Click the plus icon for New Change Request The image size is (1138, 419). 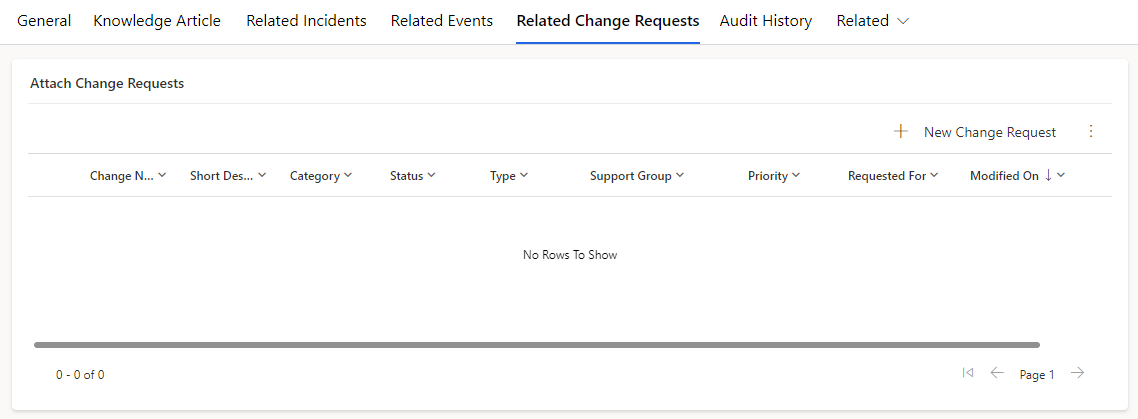[901, 131]
